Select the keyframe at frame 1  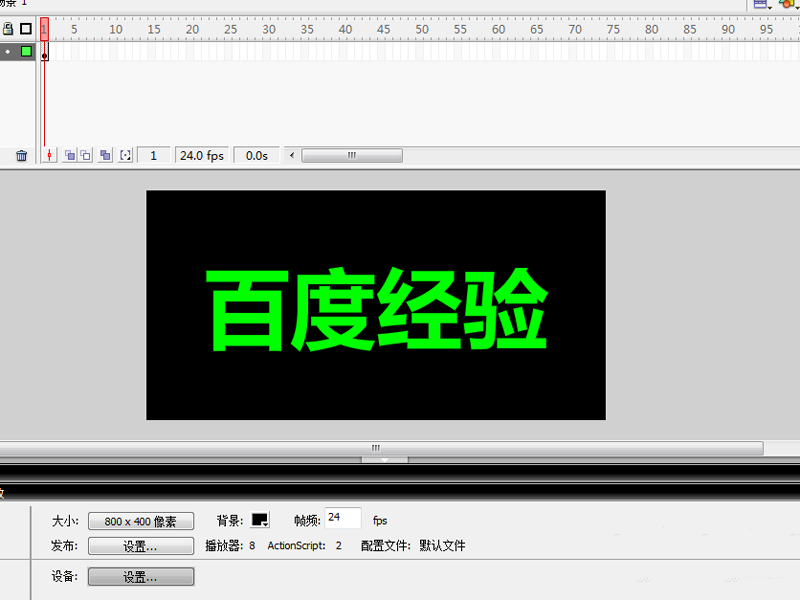45,52
